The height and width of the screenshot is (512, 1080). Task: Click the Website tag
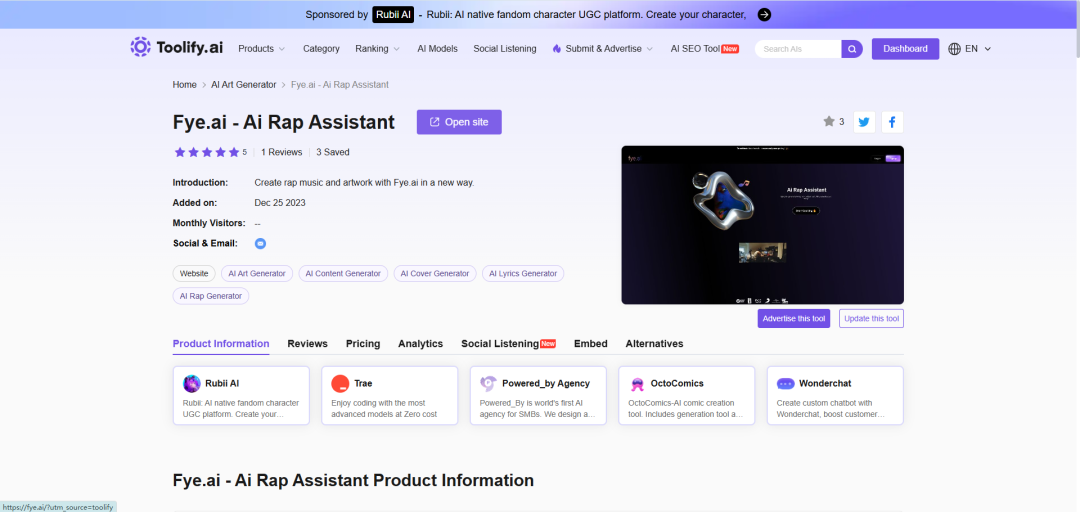194,274
